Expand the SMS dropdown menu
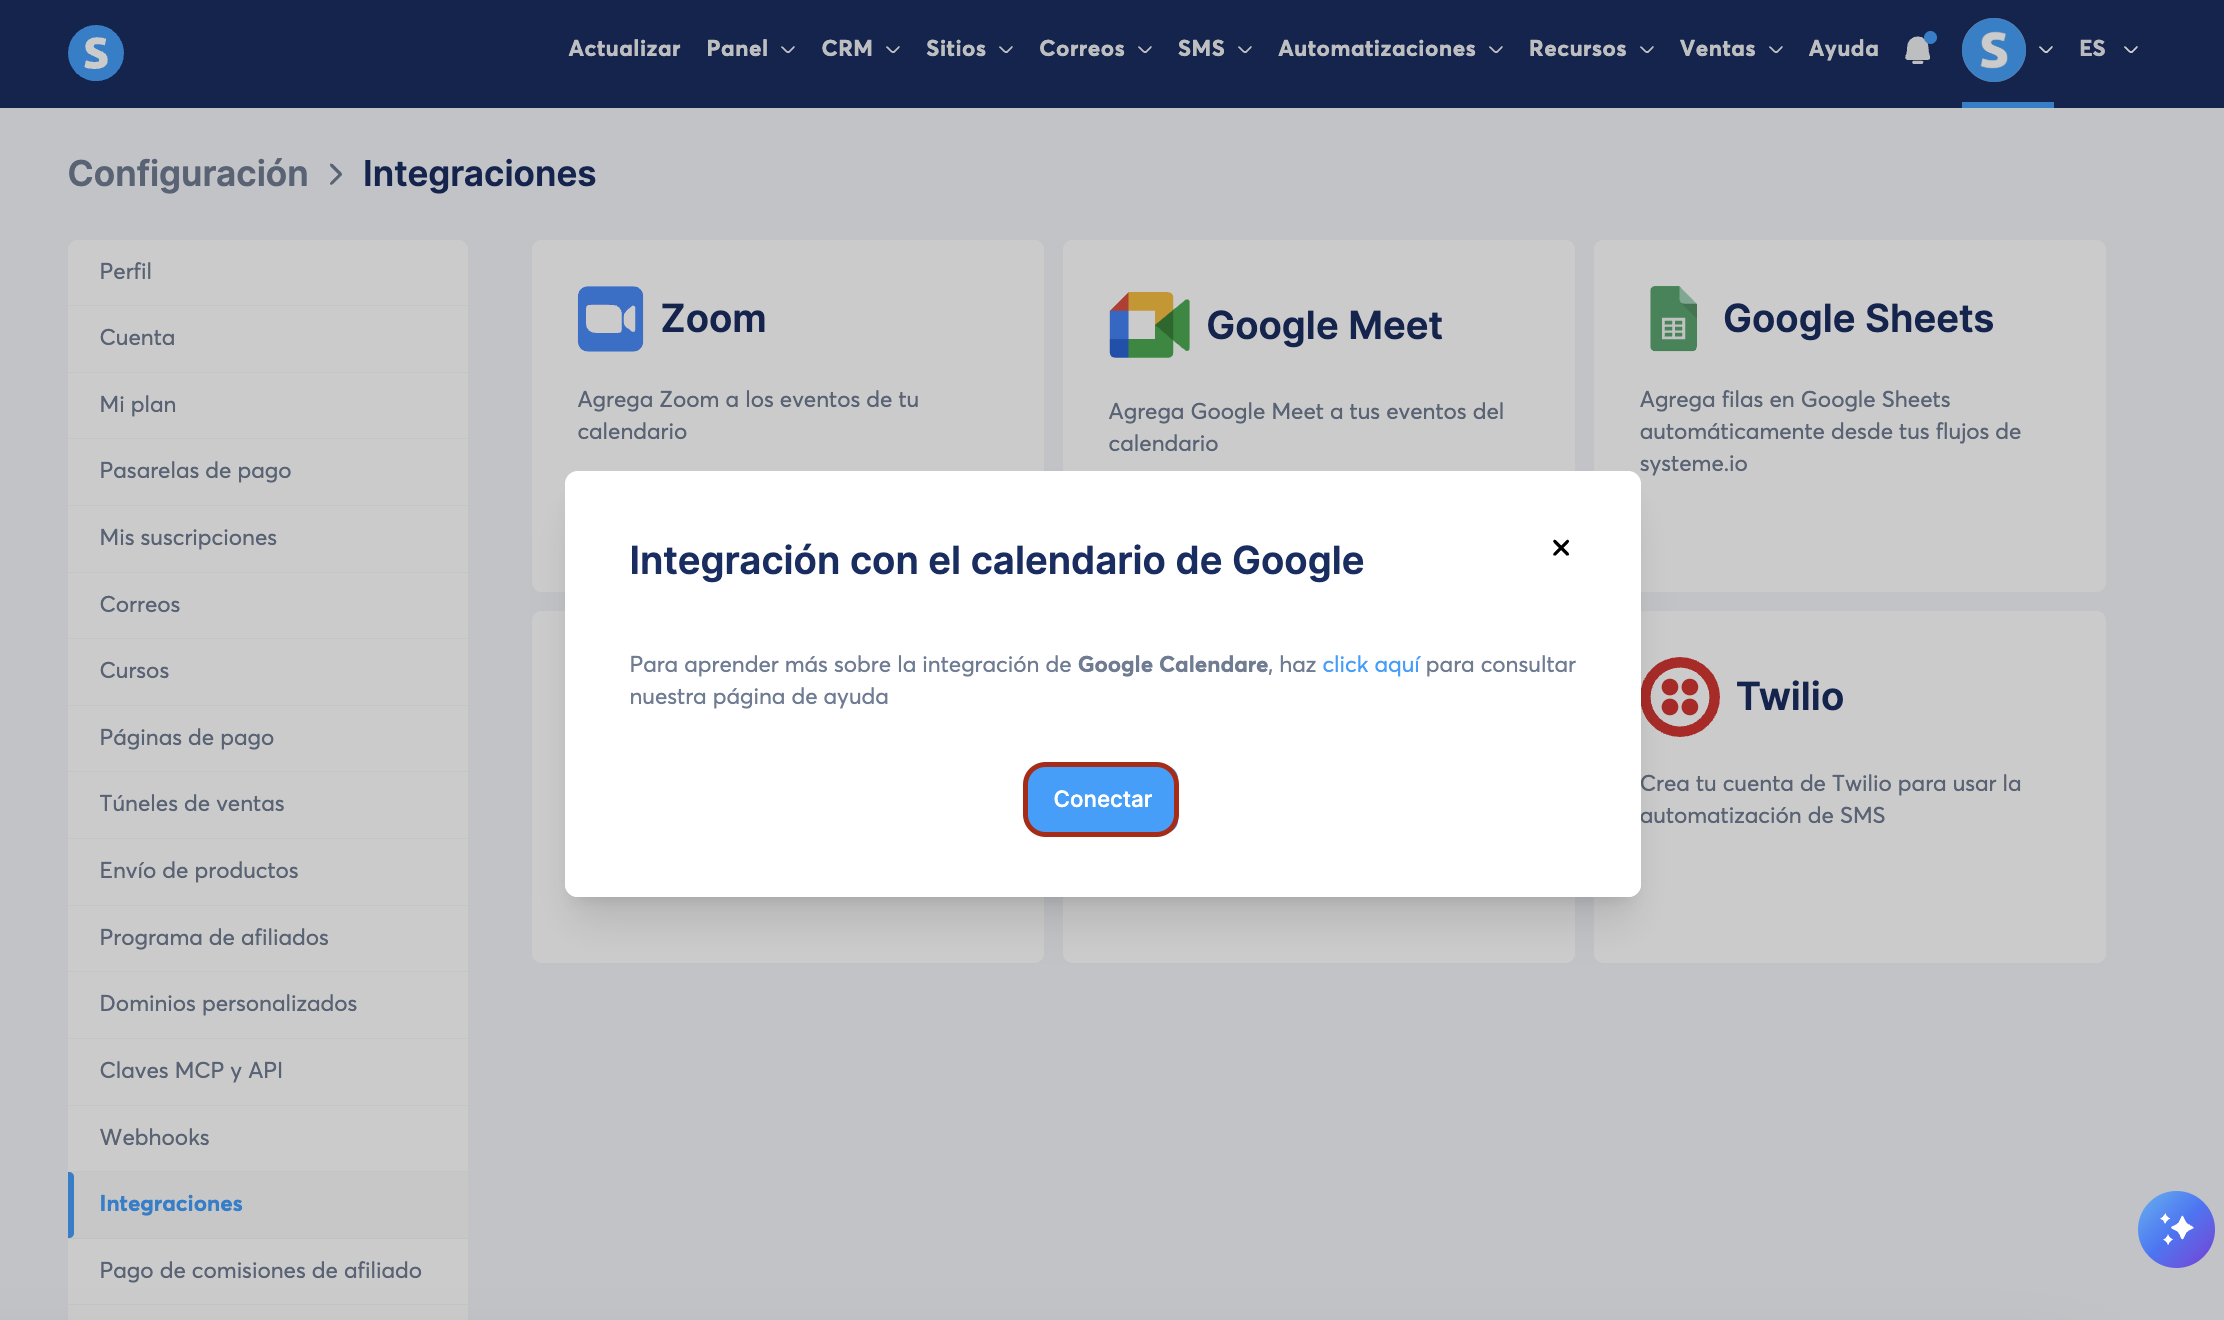This screenshot has height=1320, width=2224. pyautogui.click(x=1215, y=49)
